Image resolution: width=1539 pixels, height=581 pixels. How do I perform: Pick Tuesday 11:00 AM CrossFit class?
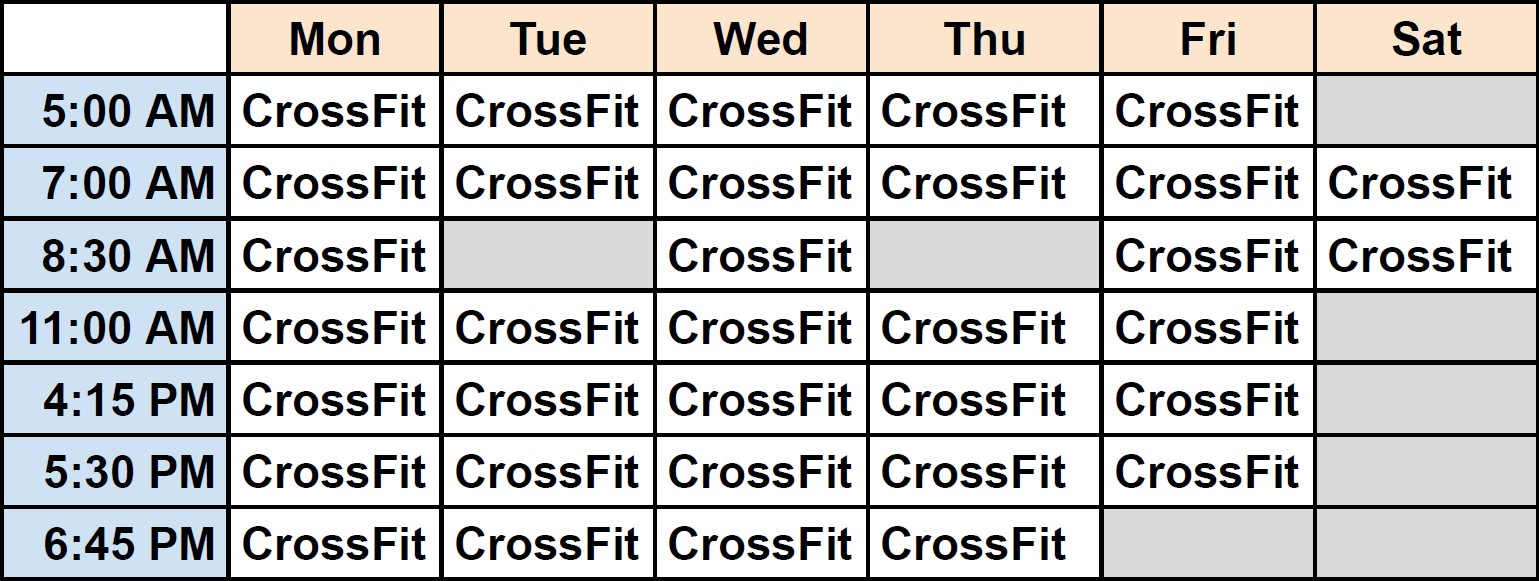click(547, 328)
